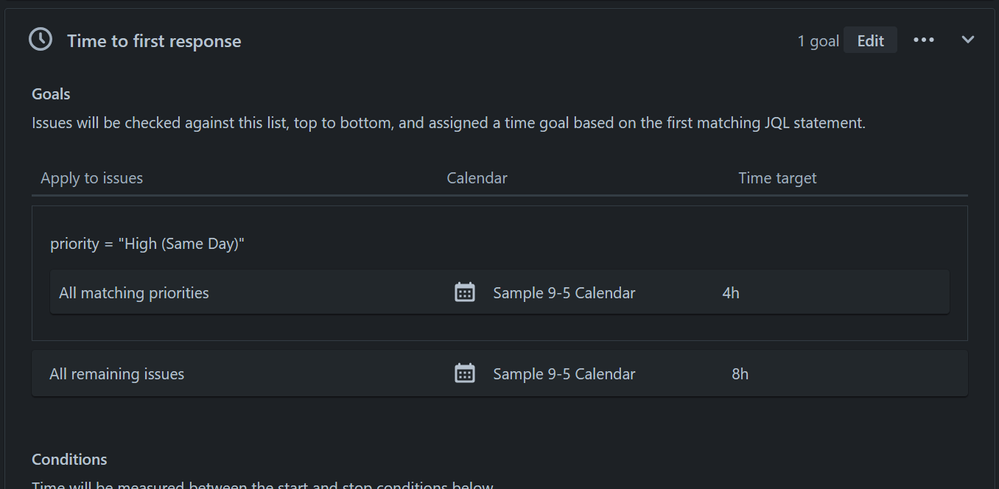The image size is (999, 489).
Task: Click the calendar icon in All matching priorities row
Action: [464, 292]
